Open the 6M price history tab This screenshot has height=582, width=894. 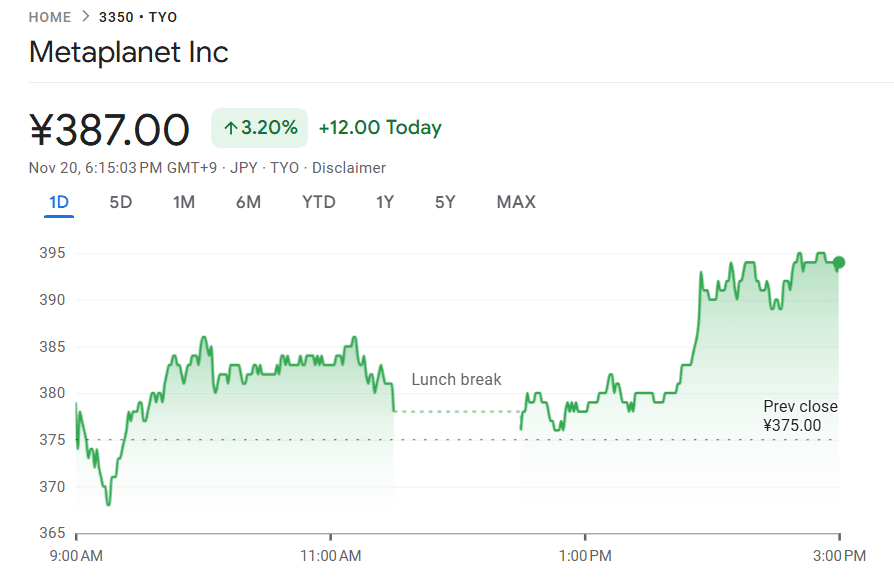pos(248,202)
